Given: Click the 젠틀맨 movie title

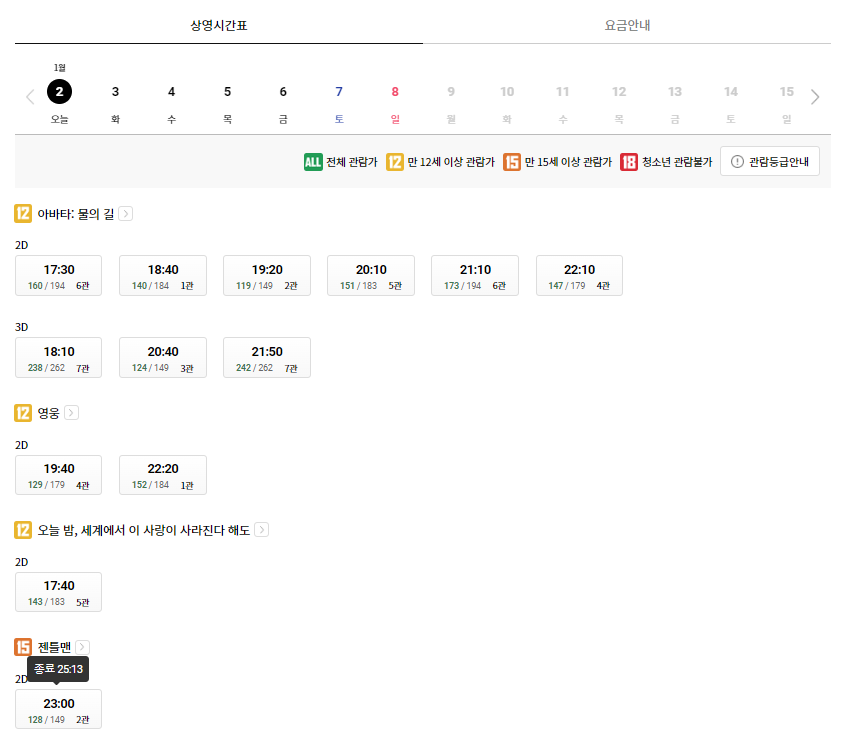Looking at the screenshot, I should (54, 648).
